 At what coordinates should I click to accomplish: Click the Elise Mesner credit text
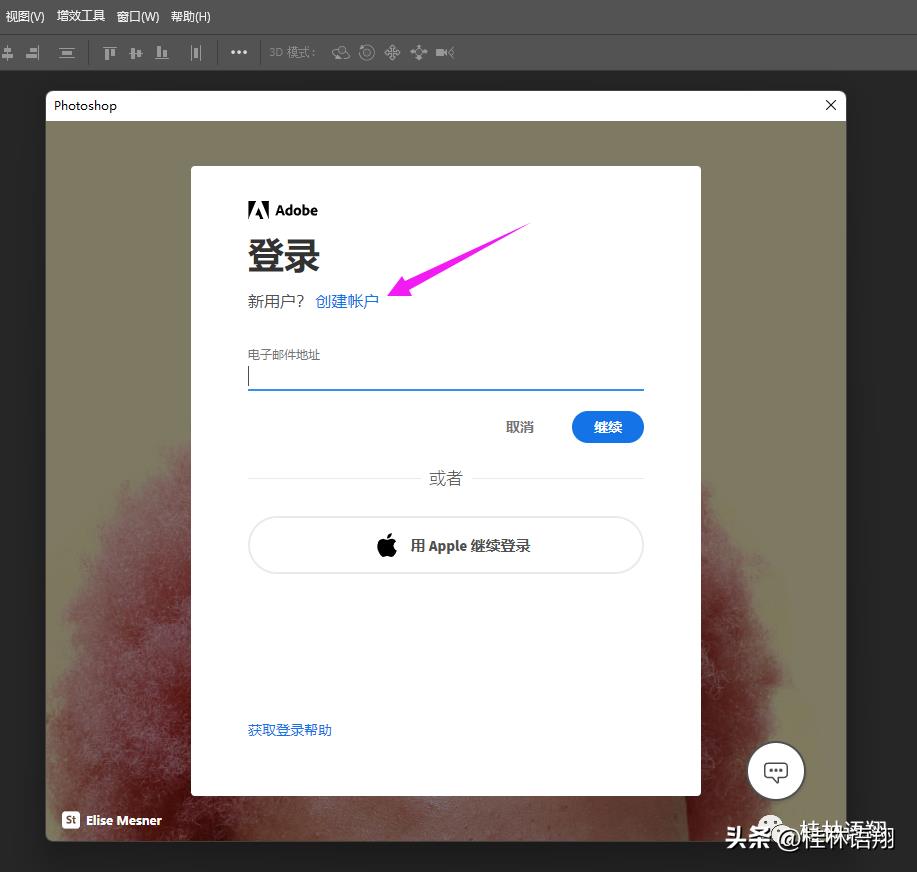pyautogui.click(x=124, y=821)
